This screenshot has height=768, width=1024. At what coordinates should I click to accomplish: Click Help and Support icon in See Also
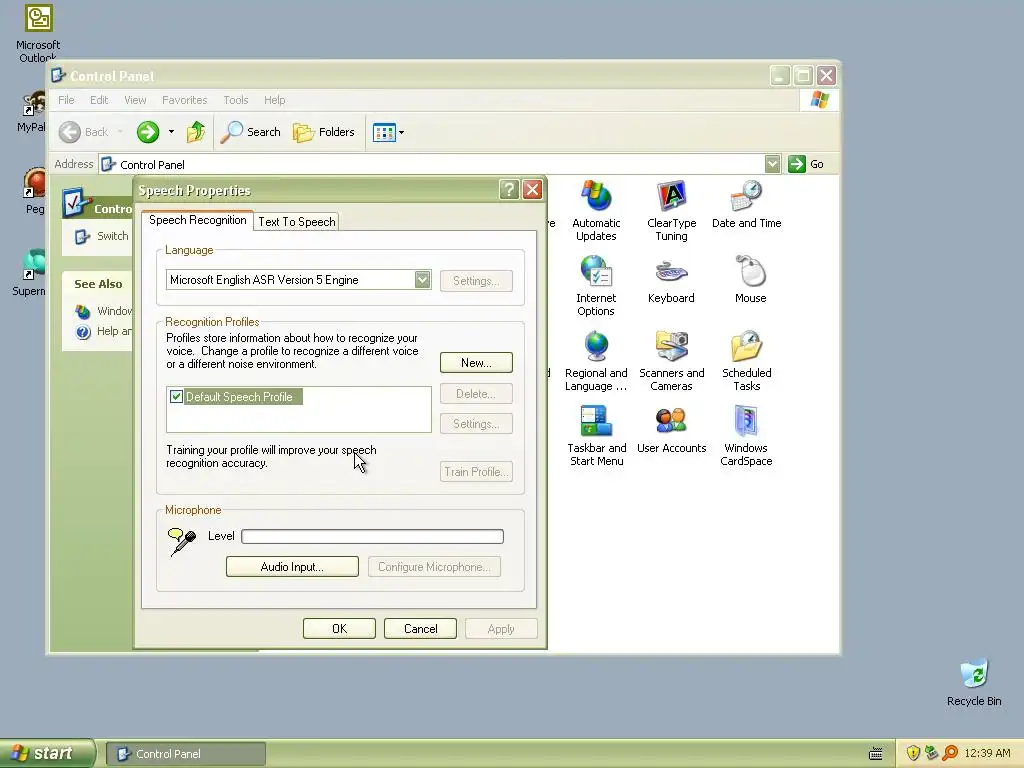[x=83, y=332]
